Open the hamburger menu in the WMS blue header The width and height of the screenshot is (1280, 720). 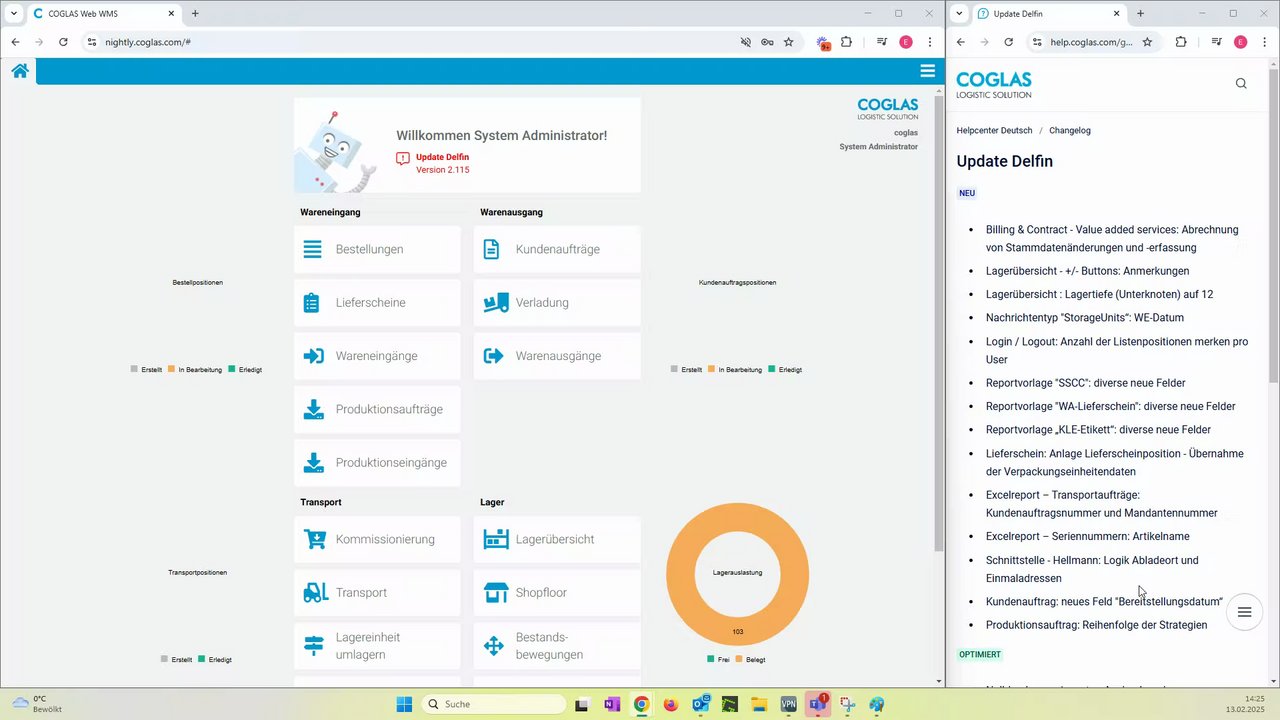tap(928, 71)
